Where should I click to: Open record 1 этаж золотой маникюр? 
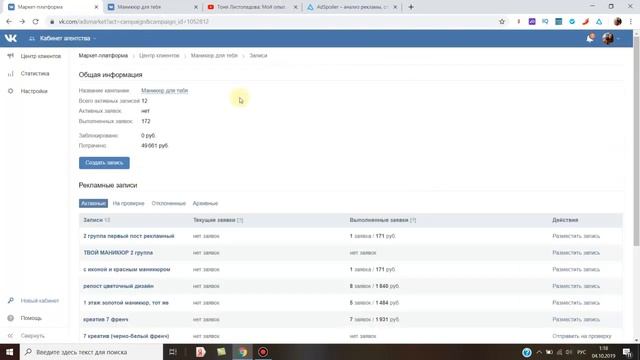click(126, 303)
